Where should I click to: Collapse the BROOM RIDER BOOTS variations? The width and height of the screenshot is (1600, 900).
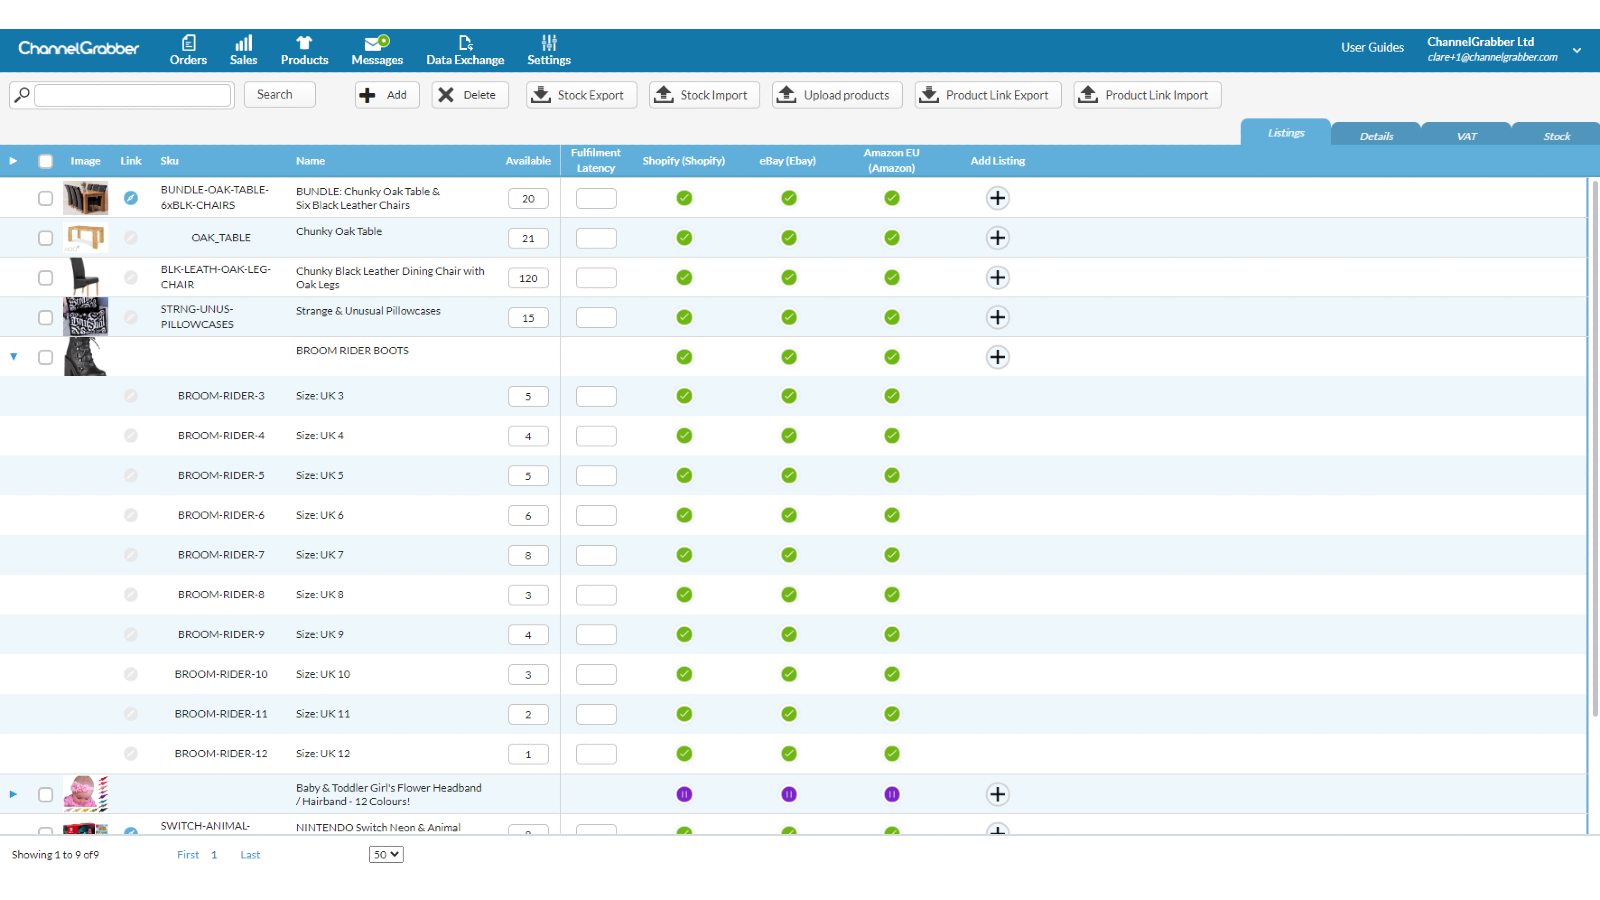pos(14,356)
